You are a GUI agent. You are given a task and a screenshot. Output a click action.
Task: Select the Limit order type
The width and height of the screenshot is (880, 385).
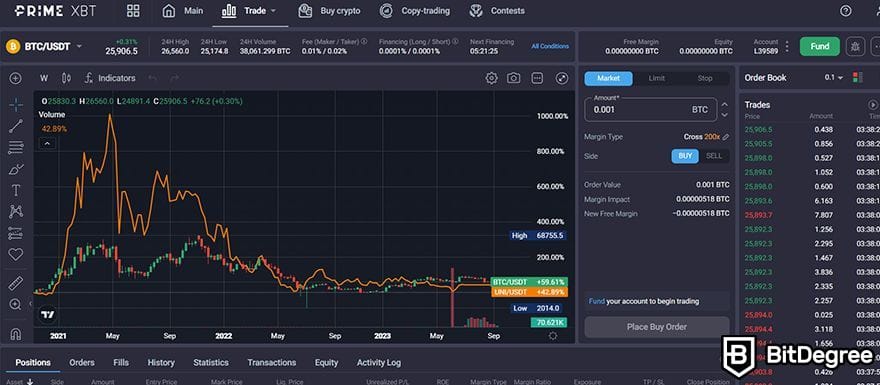tap(657, 79)
